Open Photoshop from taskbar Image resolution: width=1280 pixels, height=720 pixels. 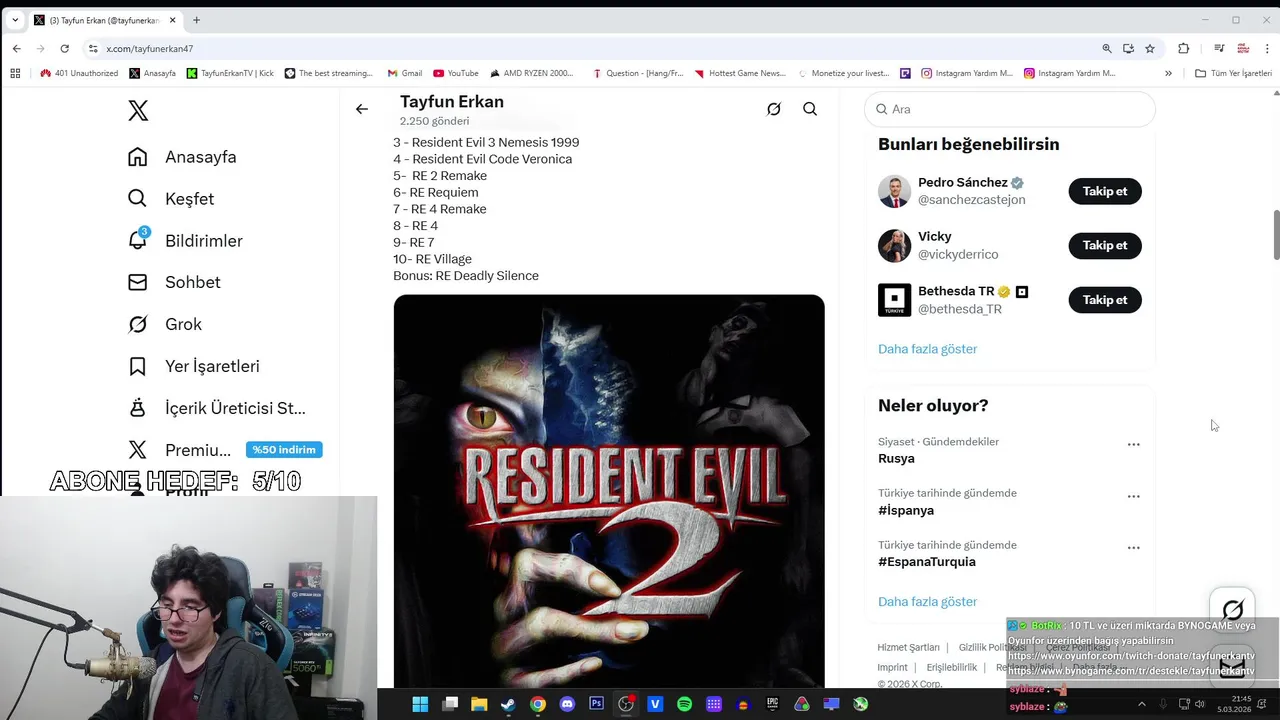pyautogui.click(x=596, y=704)
